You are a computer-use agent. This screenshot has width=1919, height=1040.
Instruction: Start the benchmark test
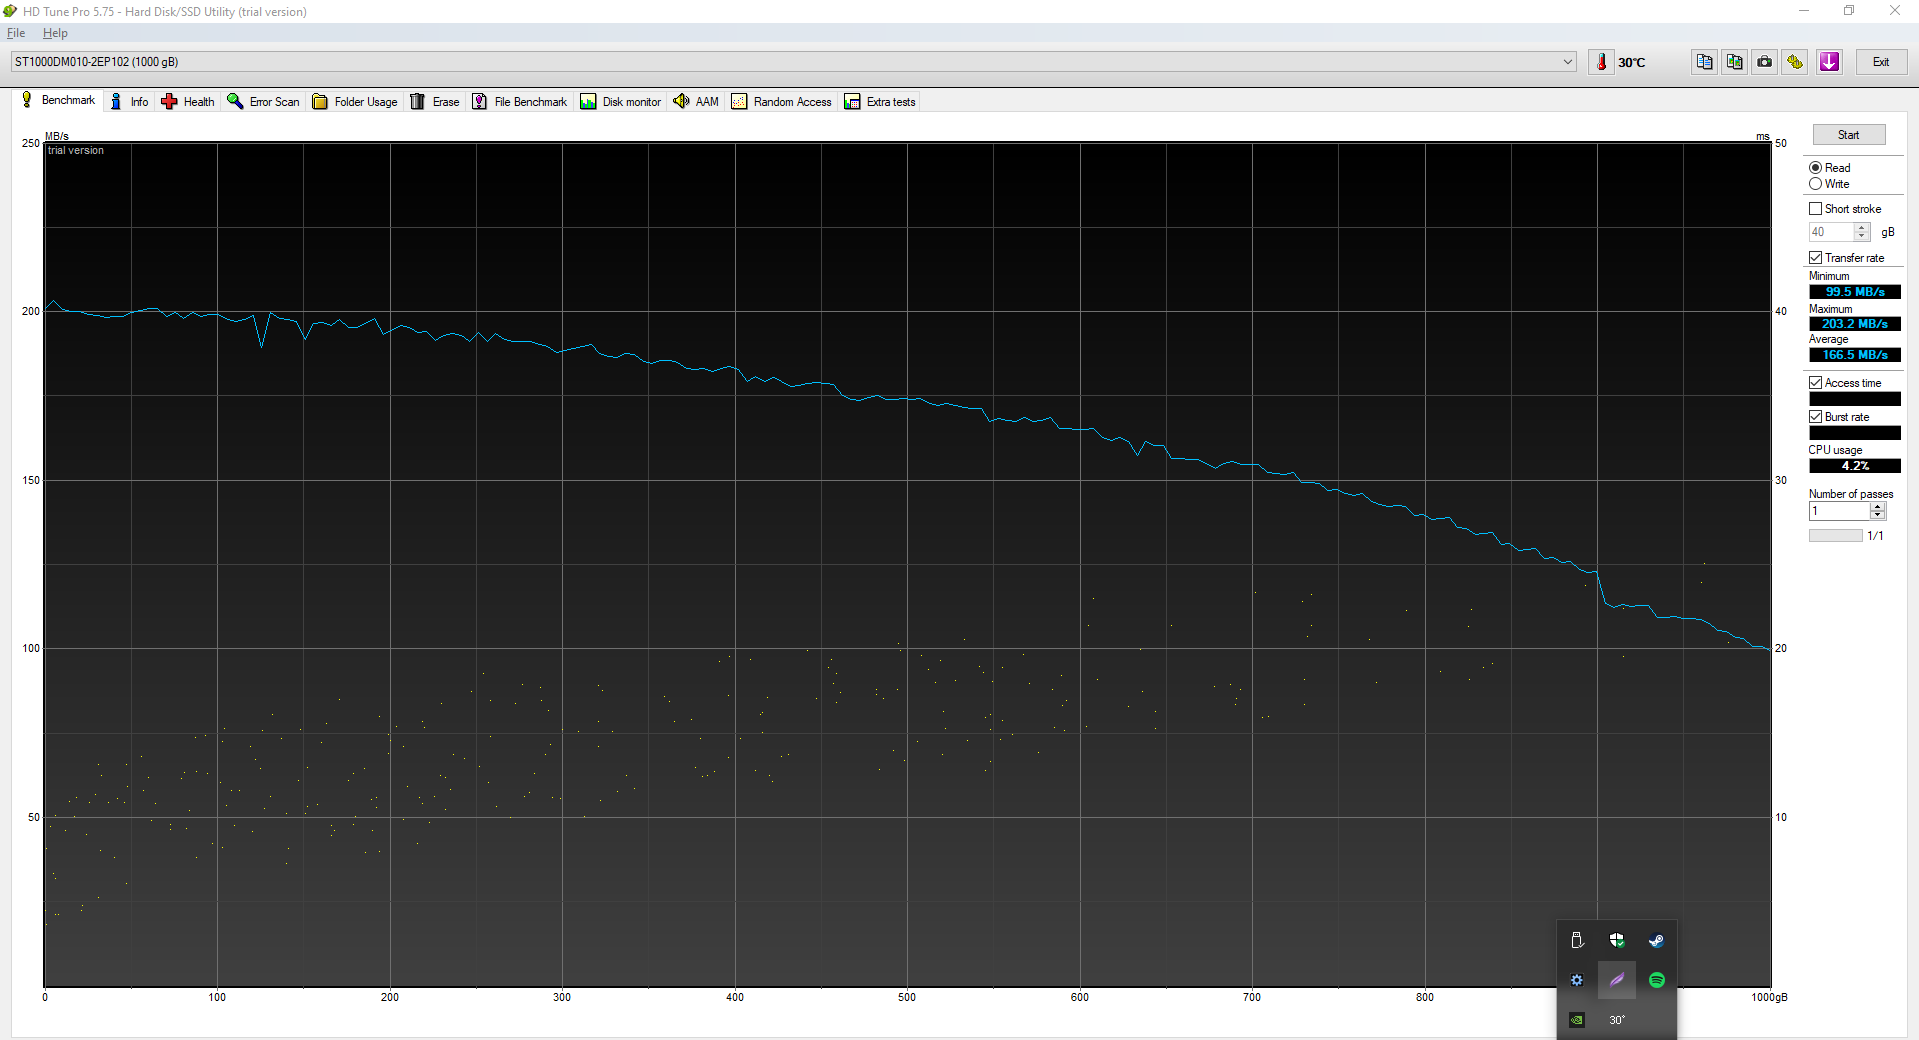click(x=1849, y=135)
